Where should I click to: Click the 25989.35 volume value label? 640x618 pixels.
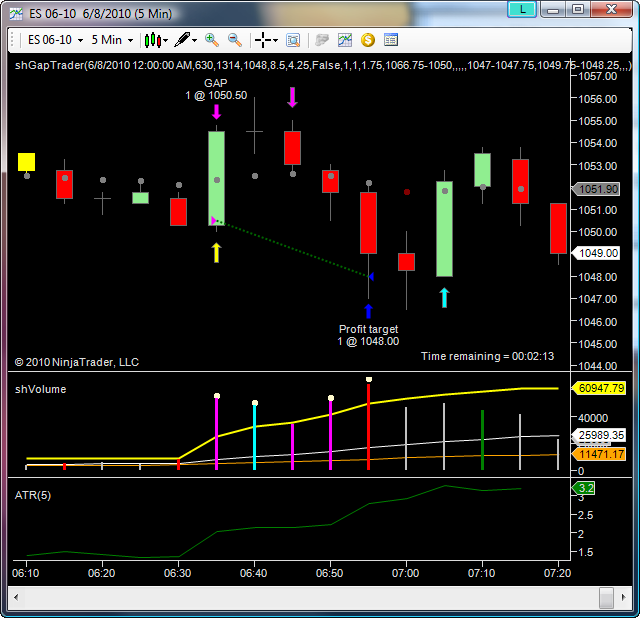(598, 435)
